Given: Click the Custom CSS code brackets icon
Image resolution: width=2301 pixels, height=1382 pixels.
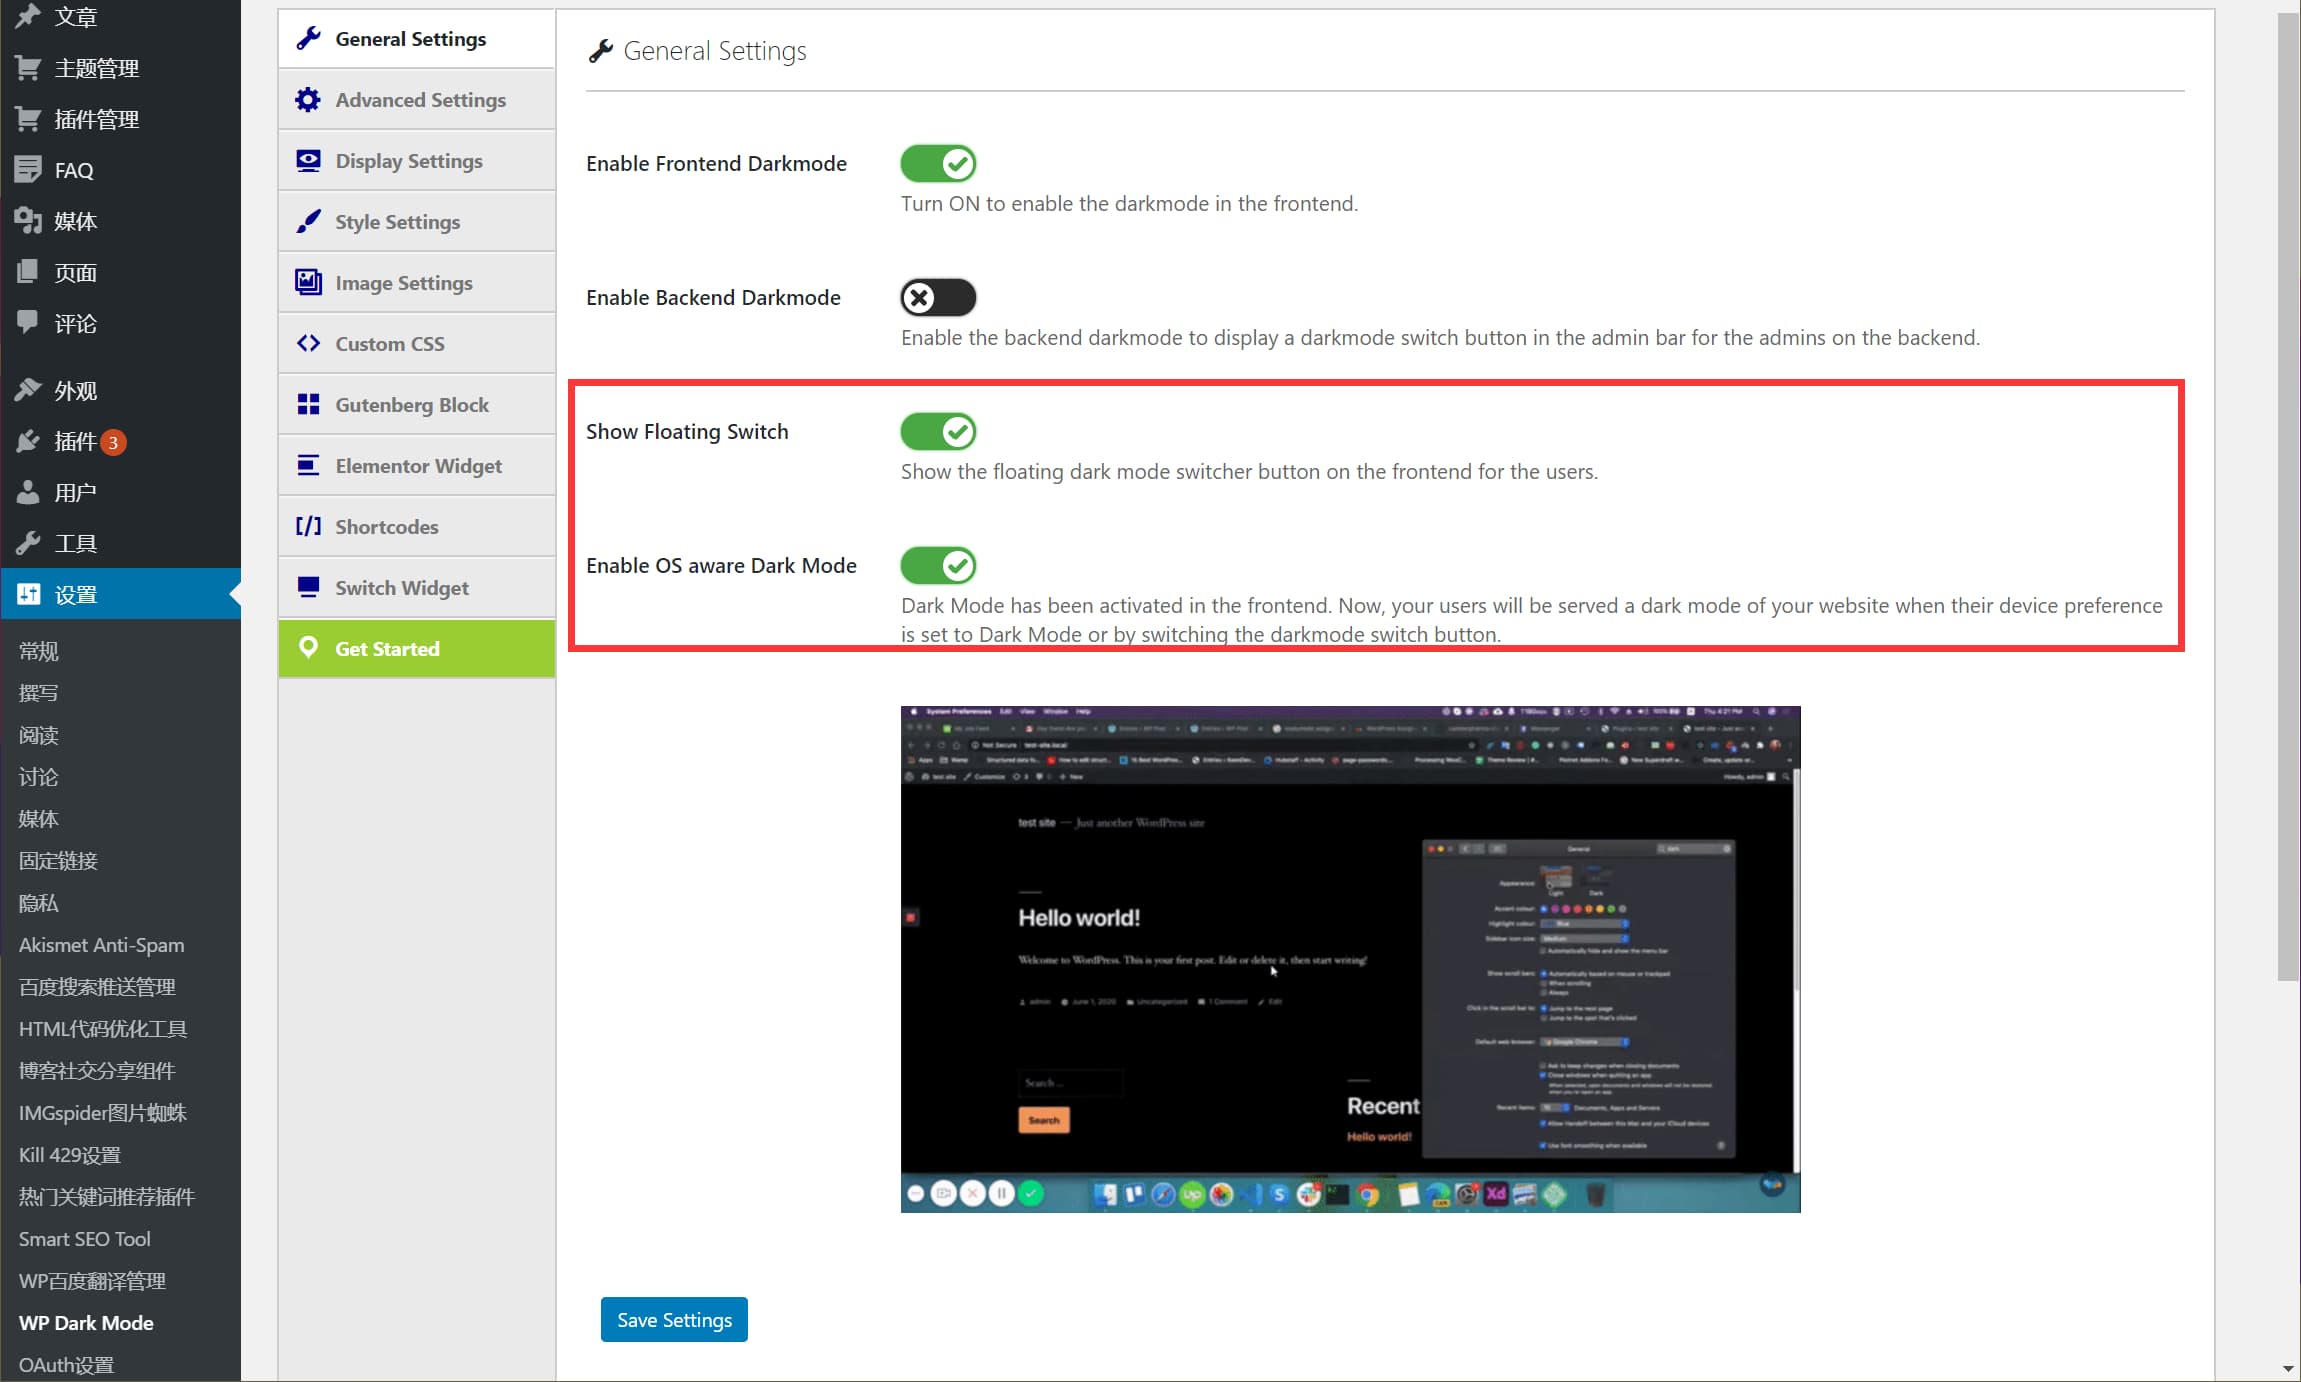Looking at the screenshot, I should [308, 344].
